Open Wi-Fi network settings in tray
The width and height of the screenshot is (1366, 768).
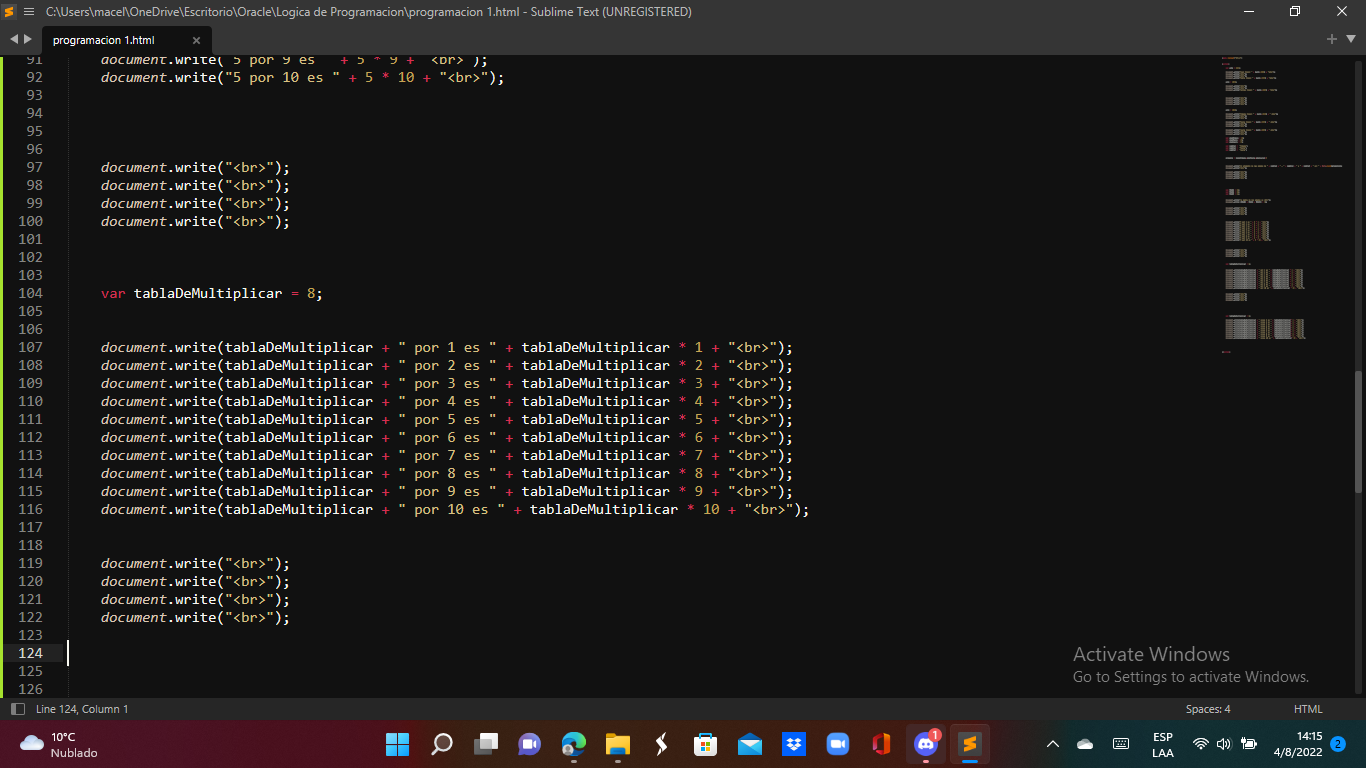point(1201,744)
